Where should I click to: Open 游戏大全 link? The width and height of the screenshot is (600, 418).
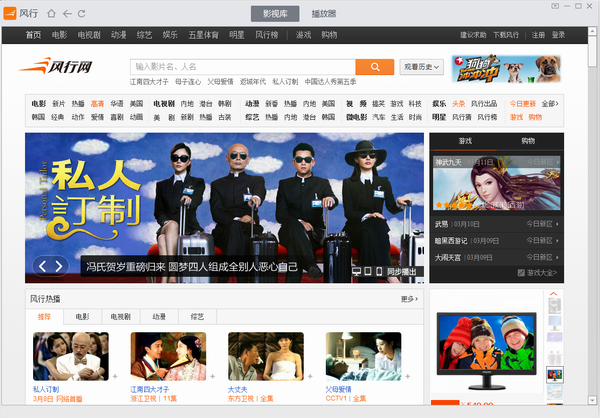pos(537,273)
